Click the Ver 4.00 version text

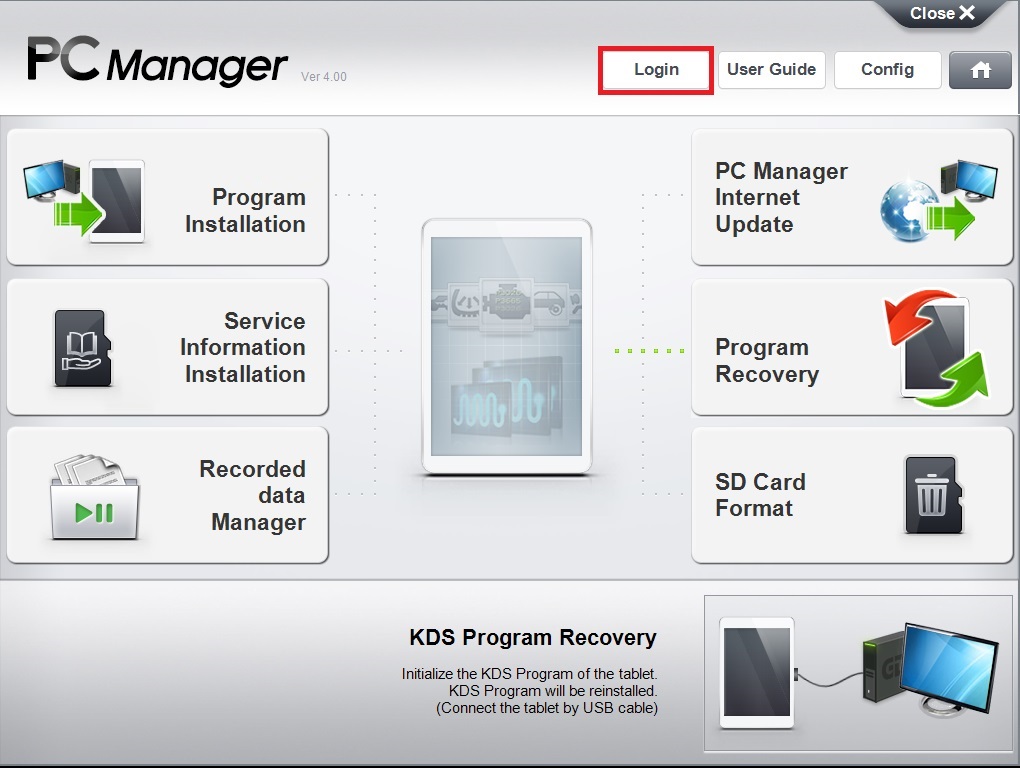click(324, 77)
